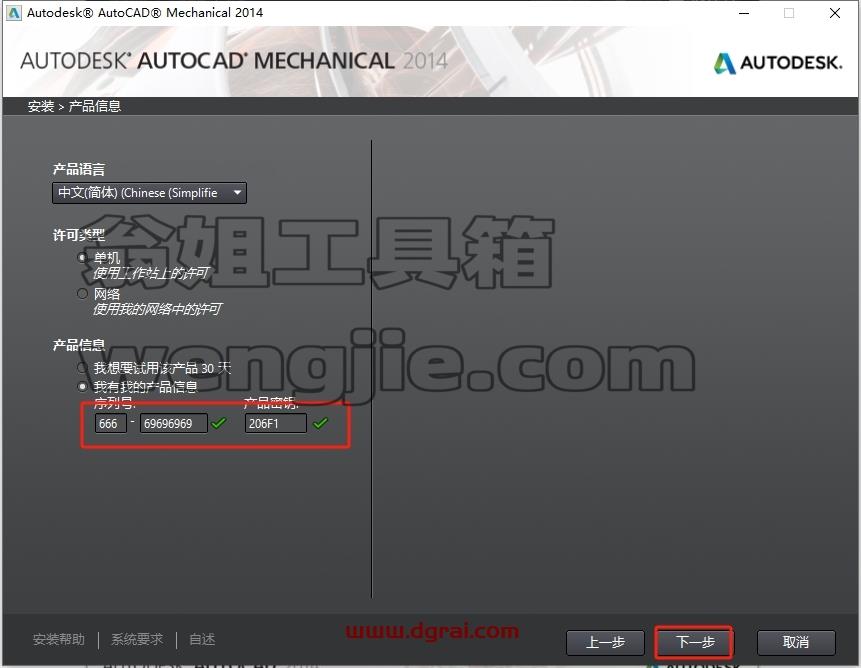
Task: Click the 取消 cancel button
Action: point(796,642)
